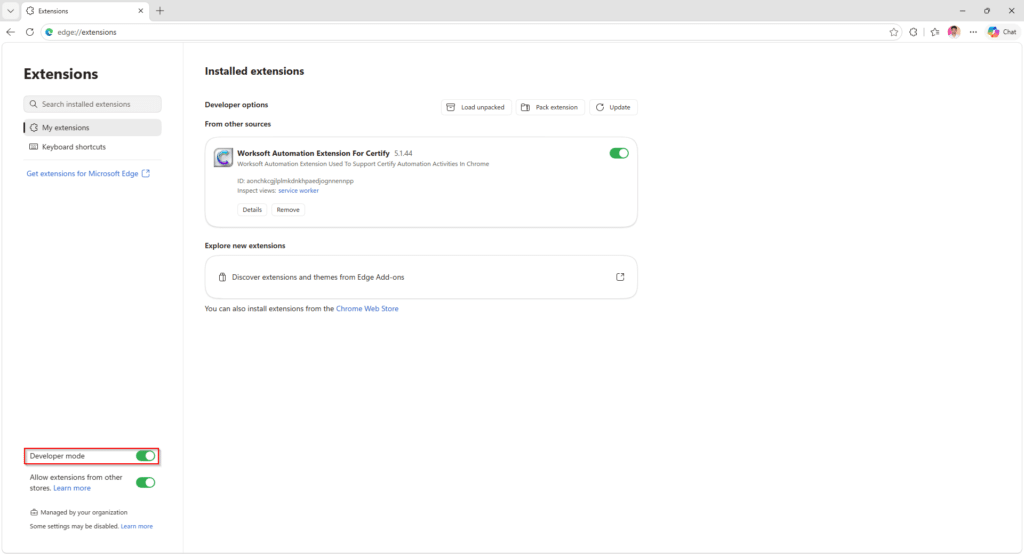The height and width of the screenshot is (554, 1024).
Task: Toggle Developer mode off
Action: pyautogui.click(x=146, y=456)
